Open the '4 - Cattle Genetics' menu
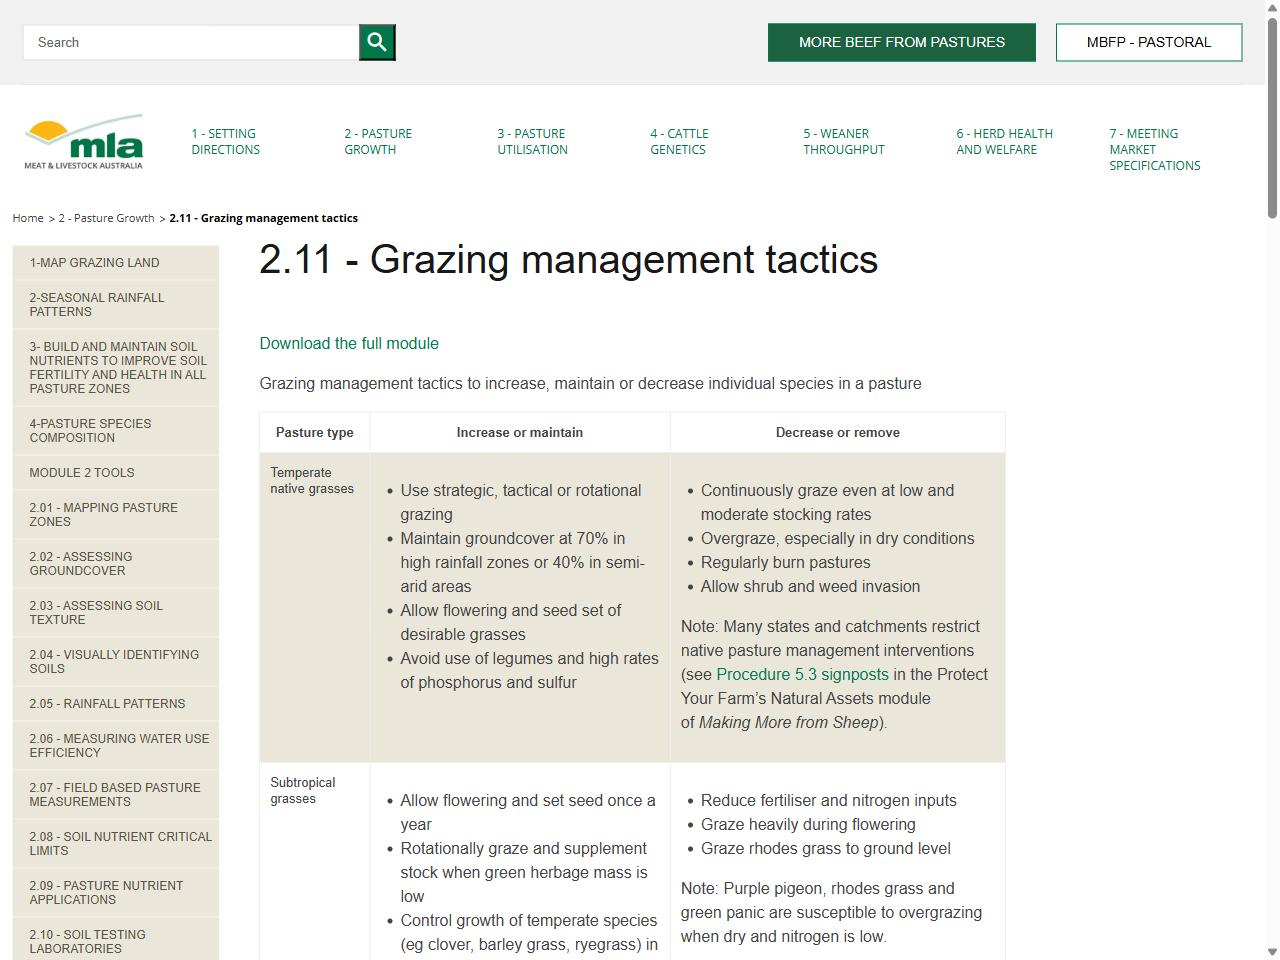The width and height of the screenshot is (1280, 960). (678, 141)
